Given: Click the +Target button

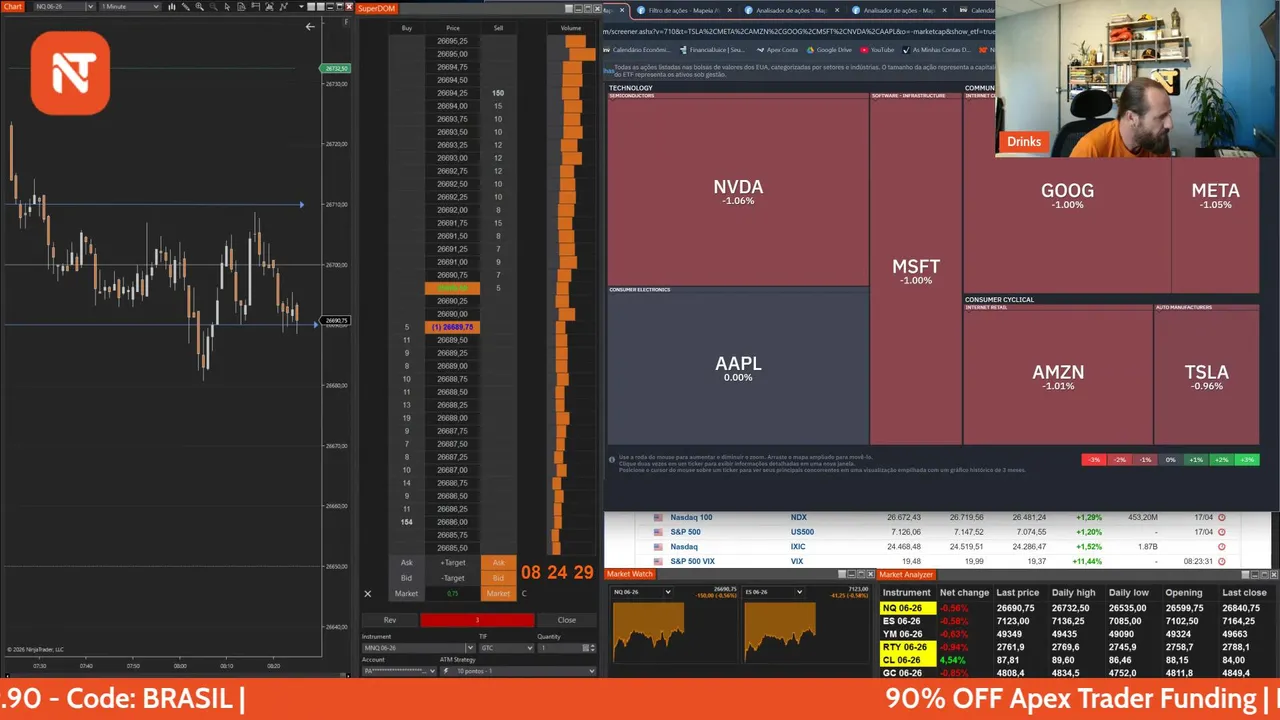Looking at the screenshot, I should coord(453,562).
